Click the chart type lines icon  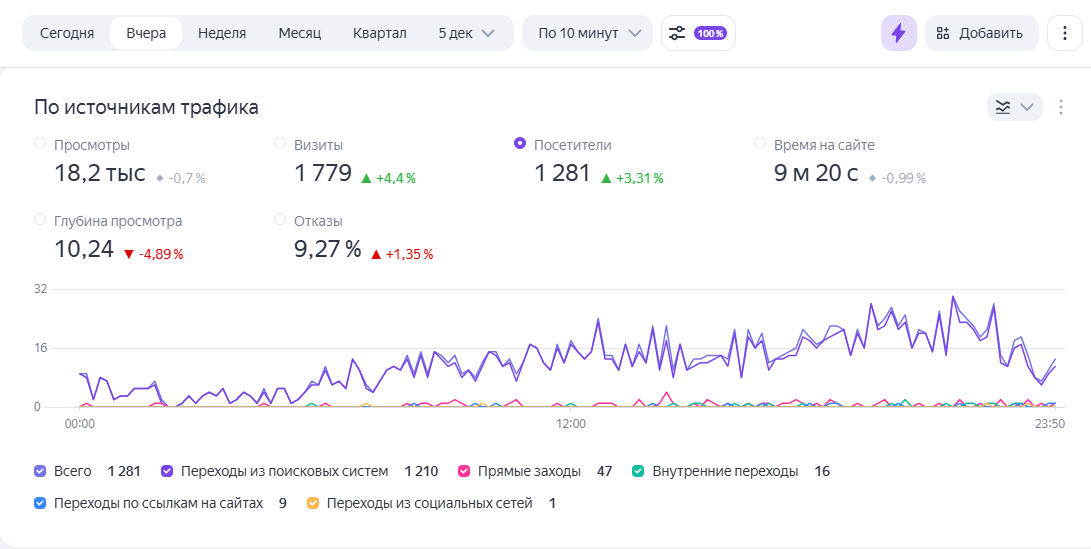(x=1003, y=107)
